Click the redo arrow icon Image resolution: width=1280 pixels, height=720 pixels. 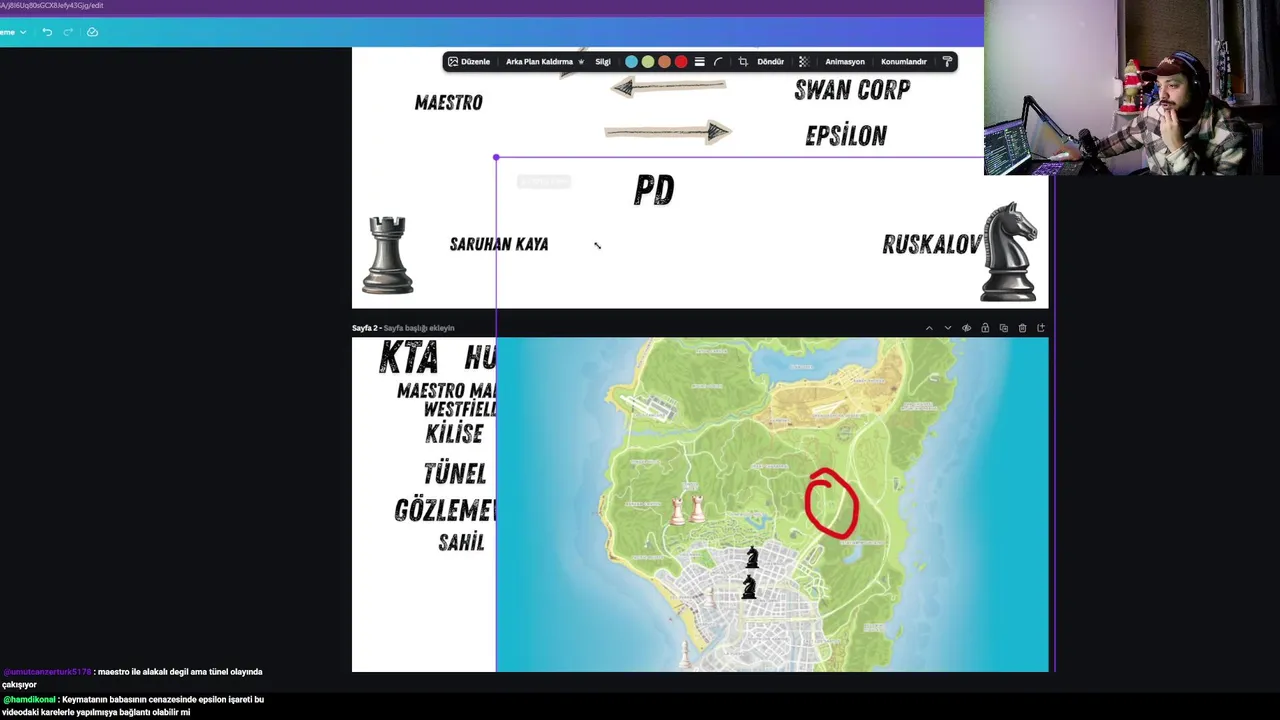tap(68, 32)
